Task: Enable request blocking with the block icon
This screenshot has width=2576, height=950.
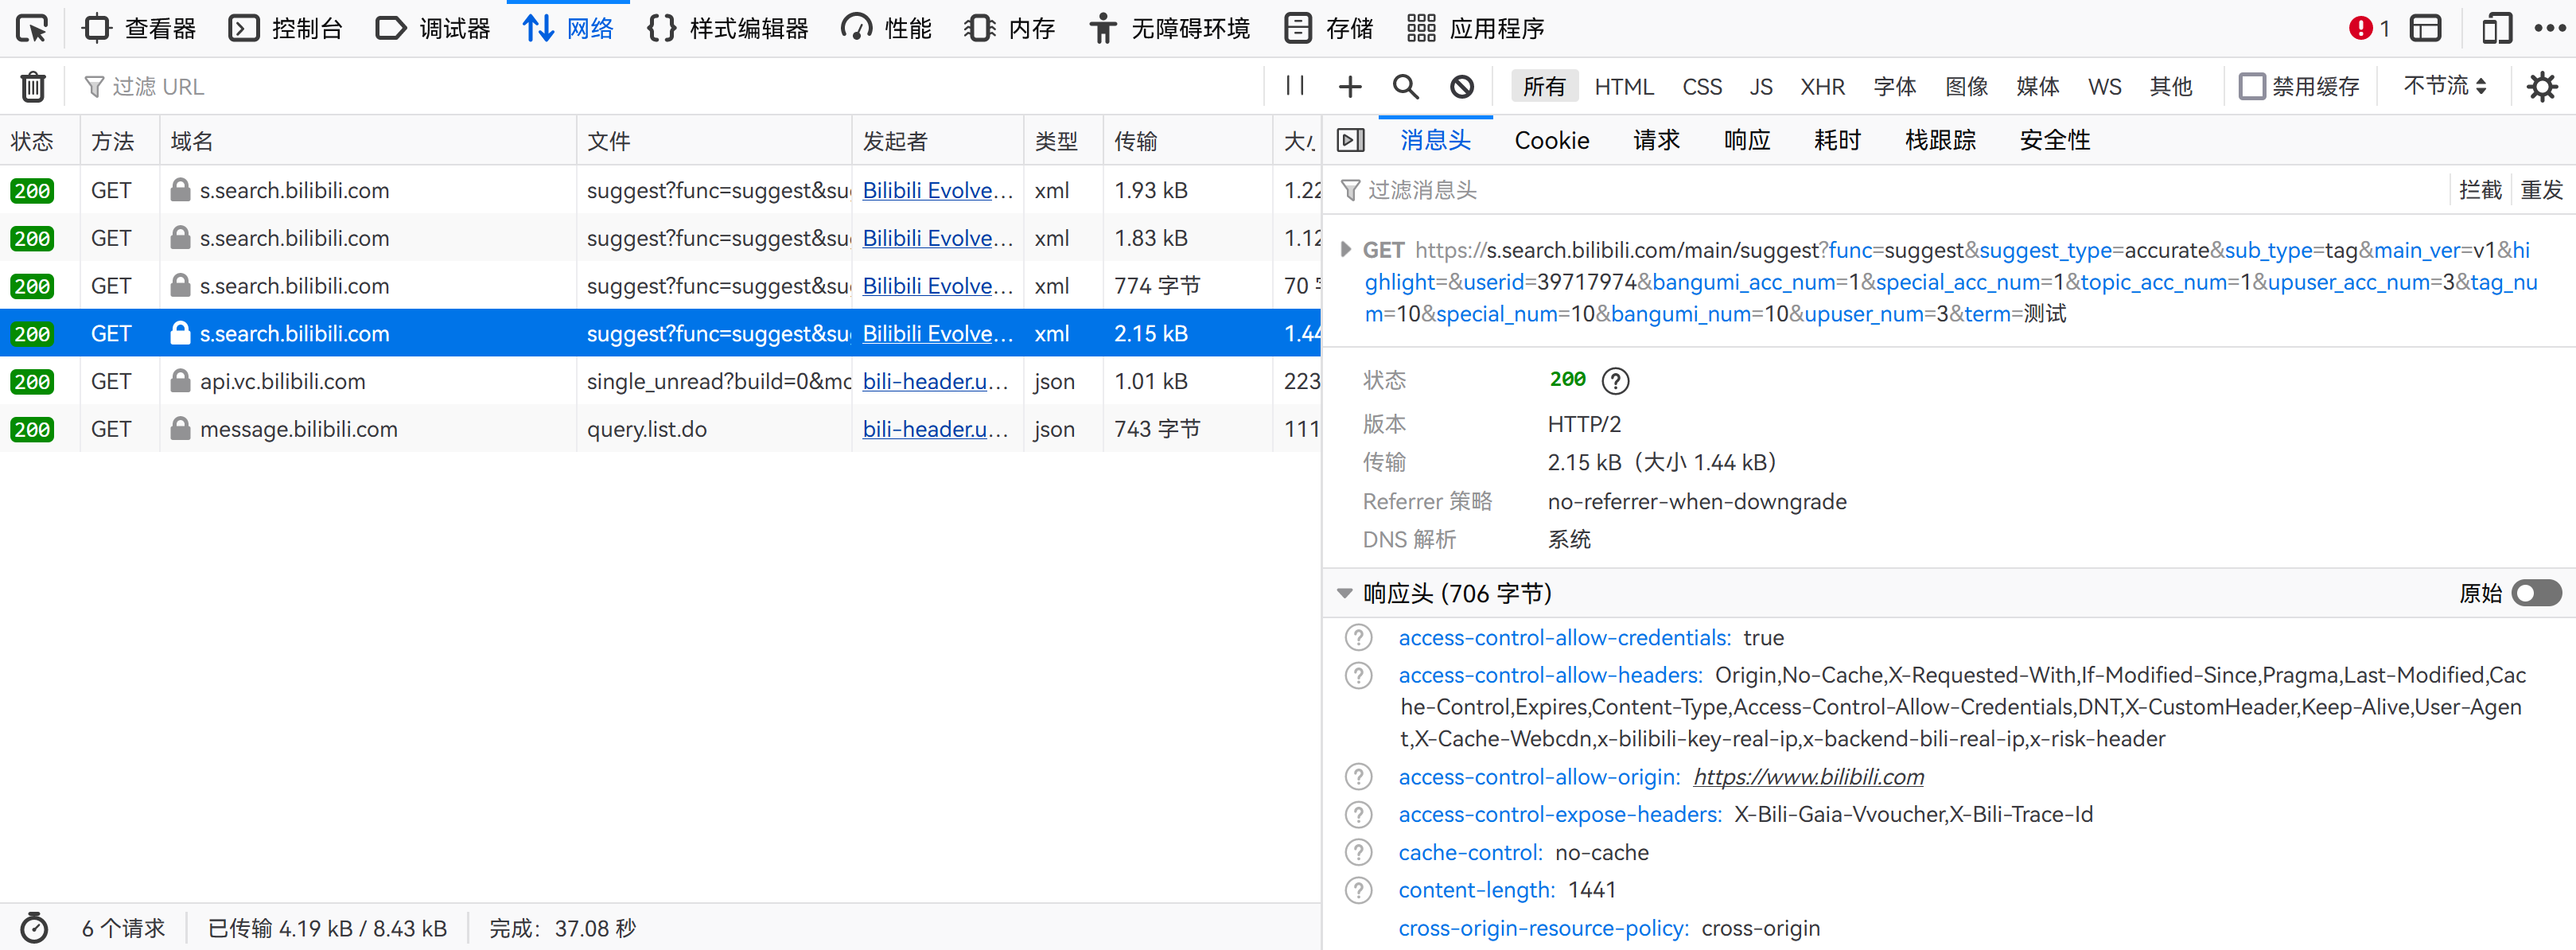Action: coord(1462,86)
